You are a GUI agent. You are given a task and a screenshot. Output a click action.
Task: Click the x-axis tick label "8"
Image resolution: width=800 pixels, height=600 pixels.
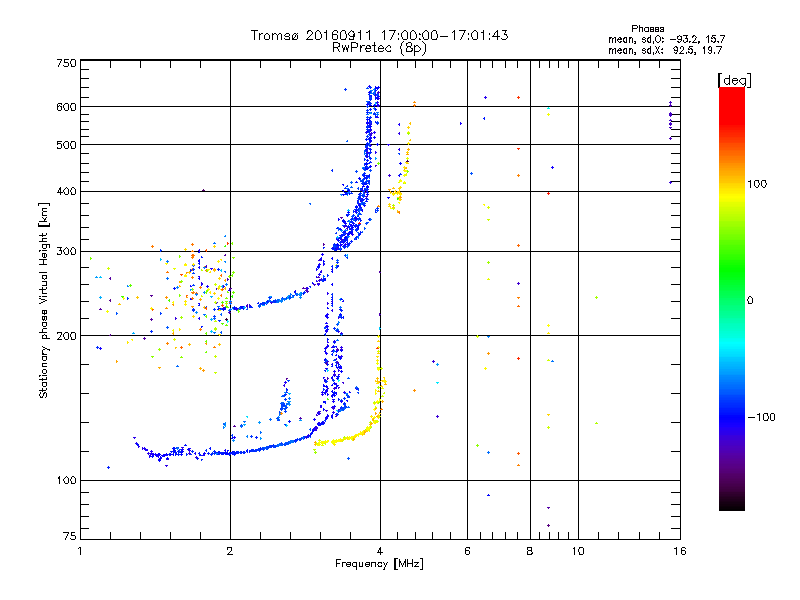[x=530, y=551]
